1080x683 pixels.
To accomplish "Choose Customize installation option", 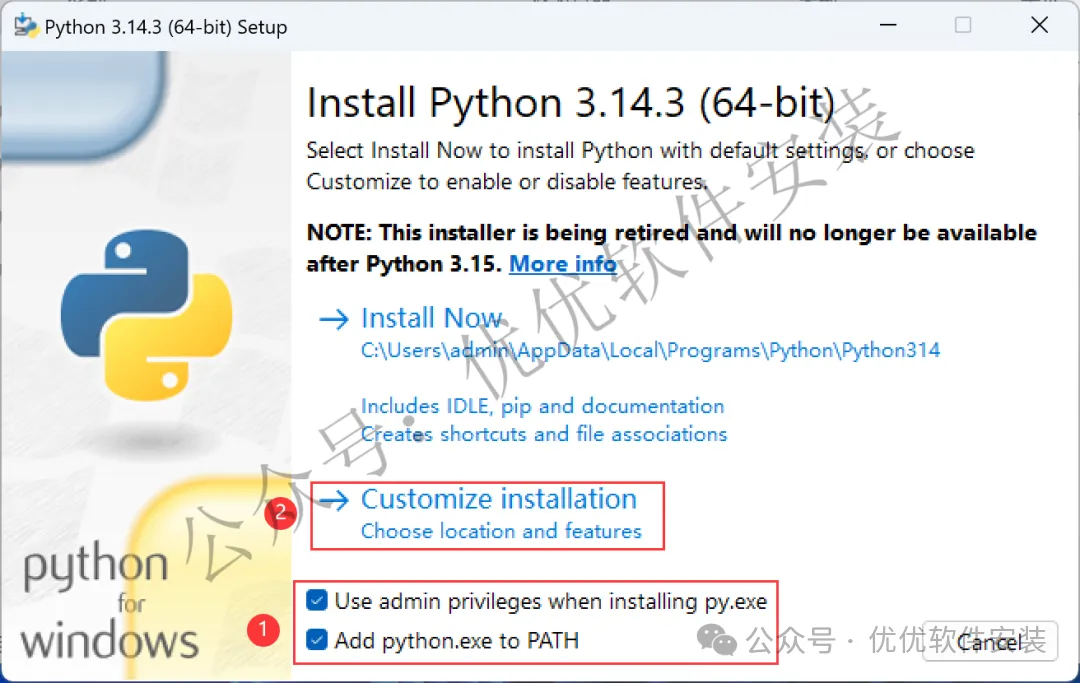I will click(x=499, y=499).
